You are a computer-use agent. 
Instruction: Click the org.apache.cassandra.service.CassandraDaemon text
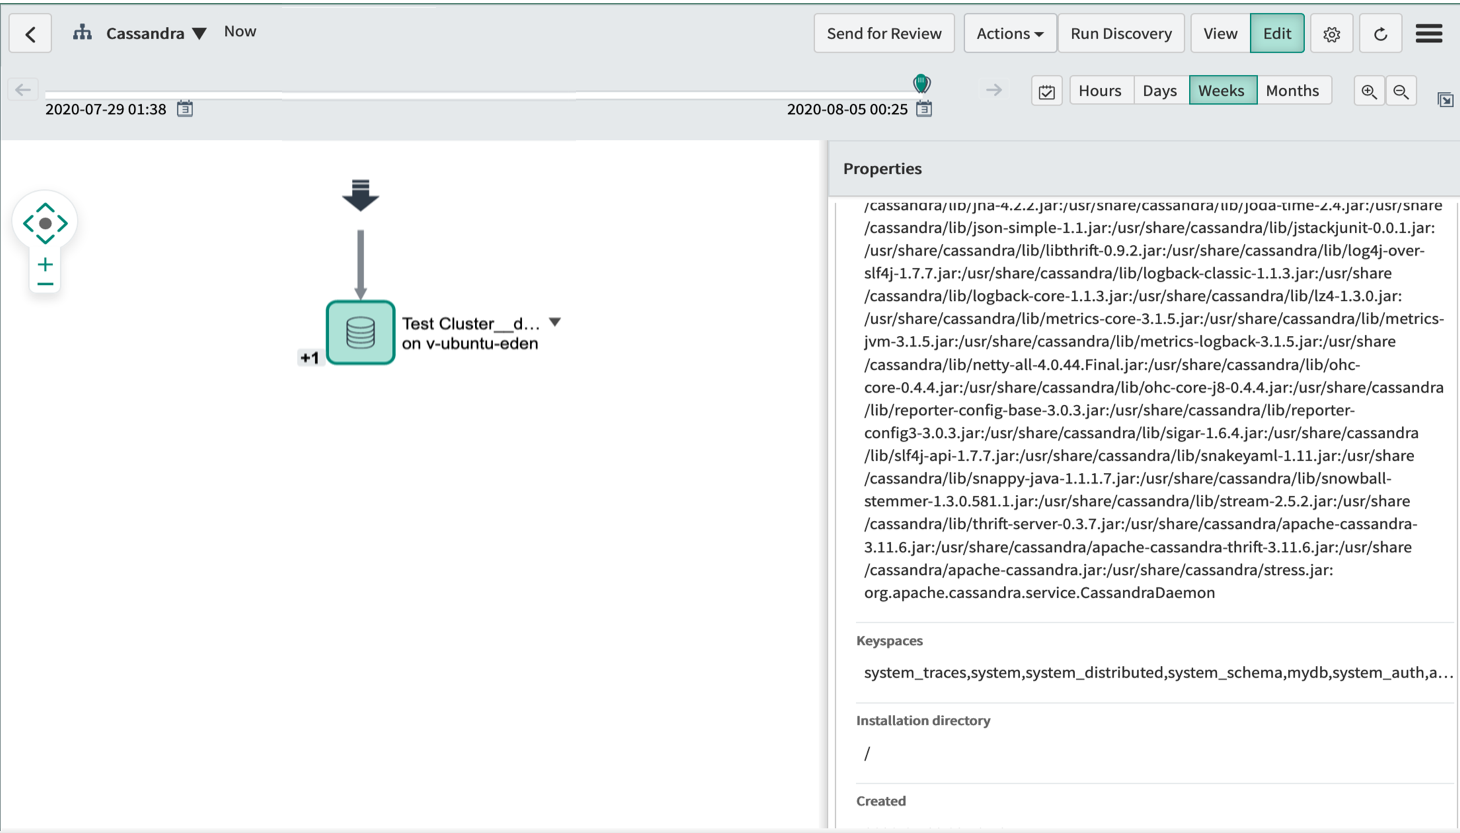click(x=1040, y=593)
